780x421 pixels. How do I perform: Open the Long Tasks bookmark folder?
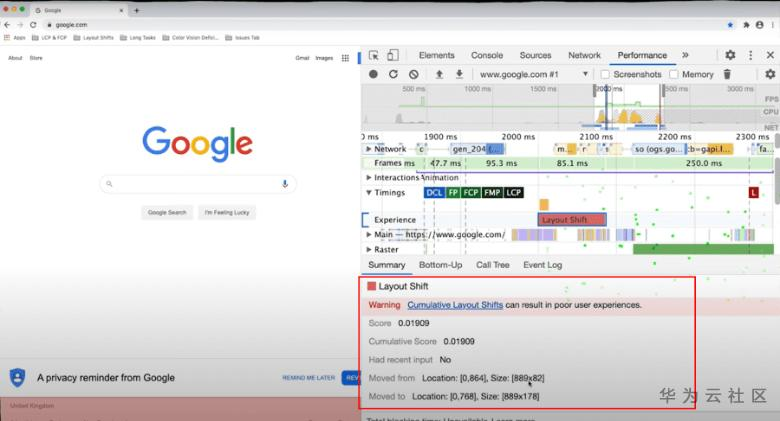(138, 38)
